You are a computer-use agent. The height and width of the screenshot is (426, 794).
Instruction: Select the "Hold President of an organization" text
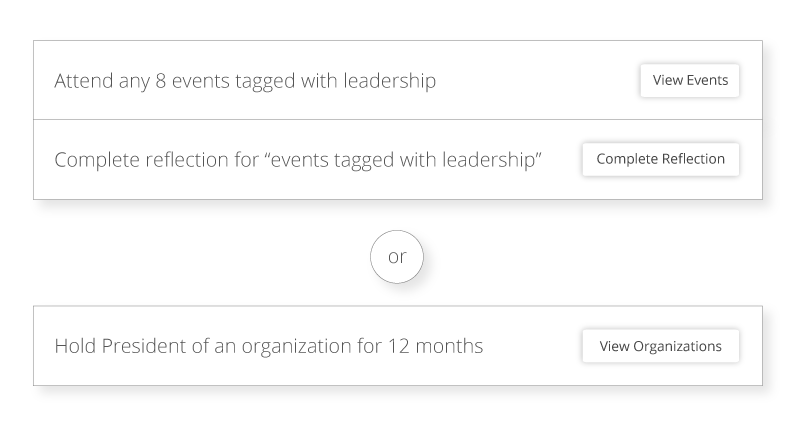pos(269,346)
